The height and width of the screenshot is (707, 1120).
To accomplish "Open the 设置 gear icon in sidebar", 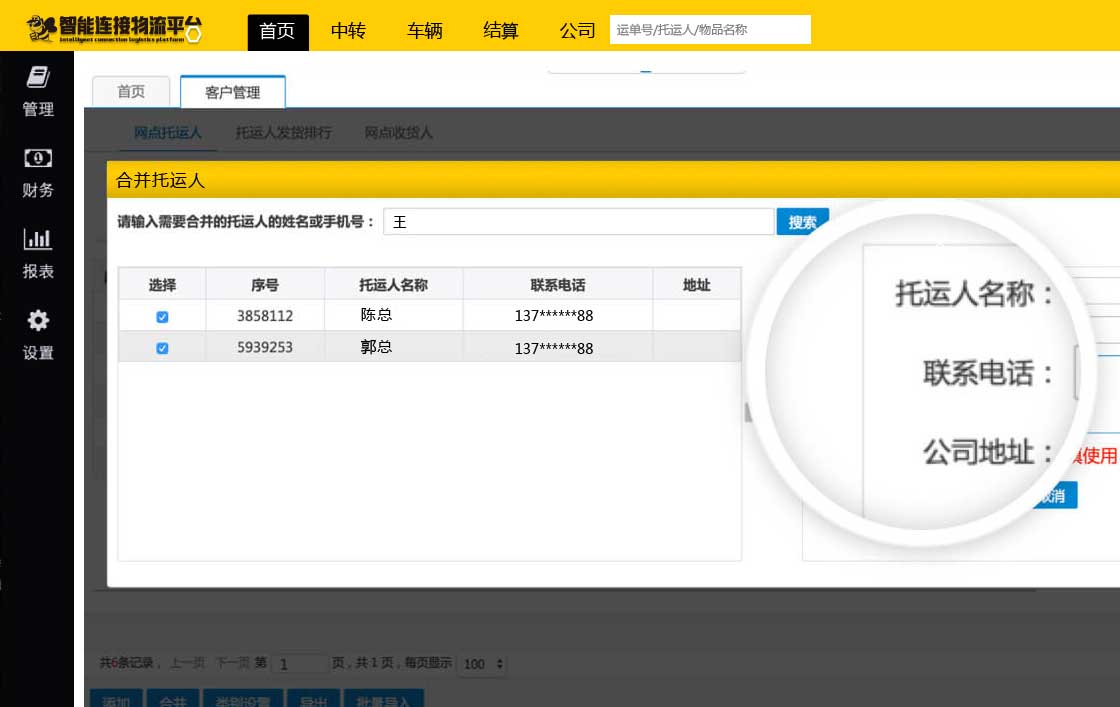I will pyautogui.click(x=38, y=321).
